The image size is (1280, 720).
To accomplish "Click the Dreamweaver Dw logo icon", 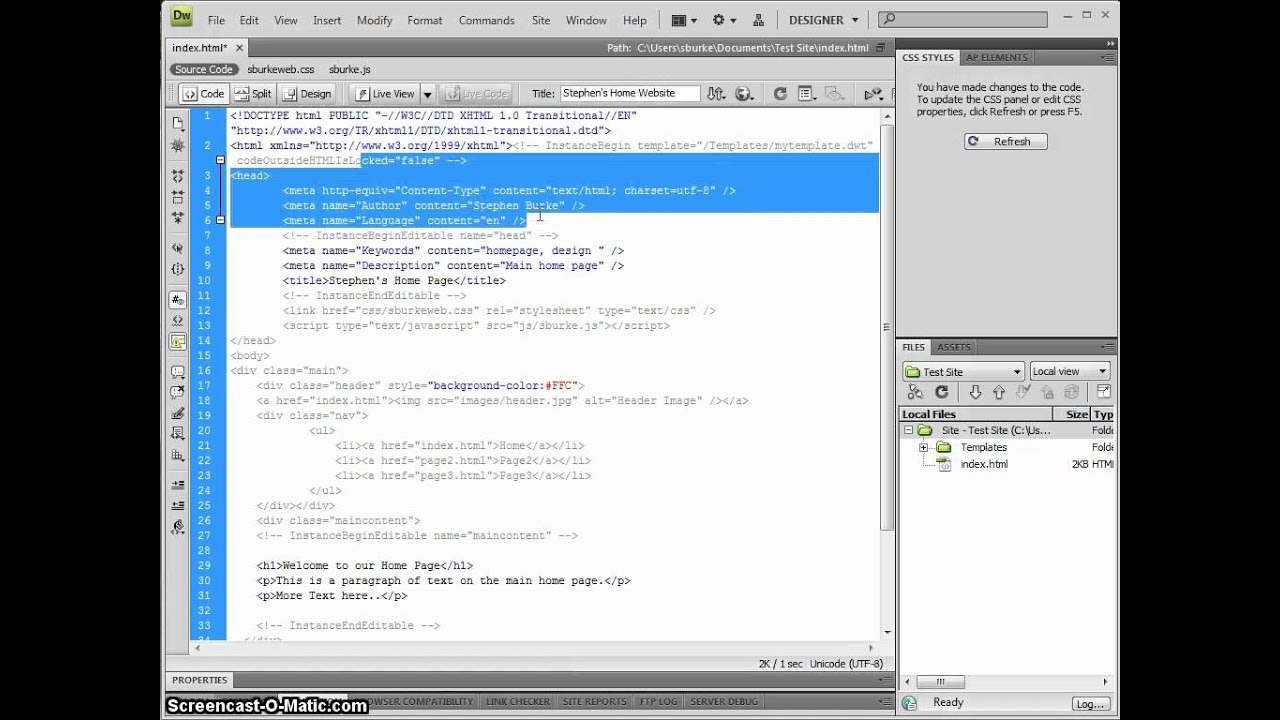I will pos(181,16).
